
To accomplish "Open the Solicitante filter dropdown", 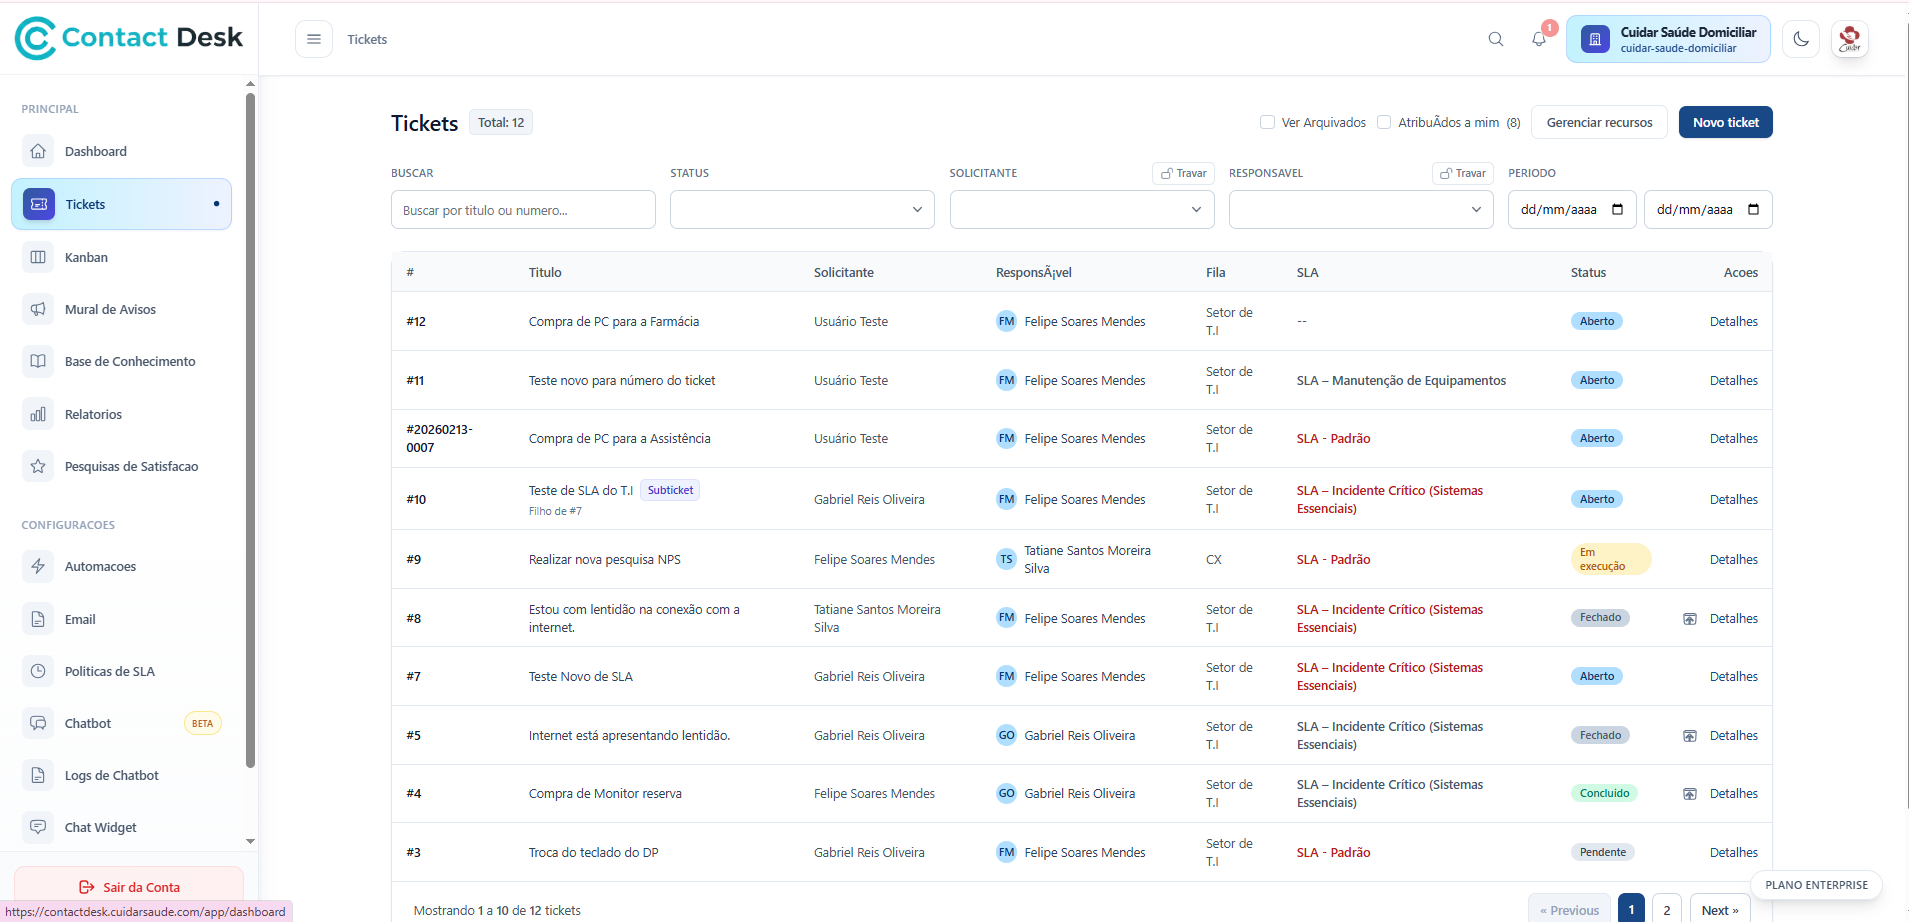I will point(1081,210).
